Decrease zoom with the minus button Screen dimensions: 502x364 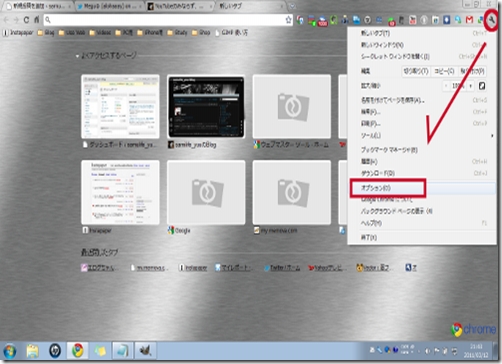pyautogui.click(x=446, y=86)
